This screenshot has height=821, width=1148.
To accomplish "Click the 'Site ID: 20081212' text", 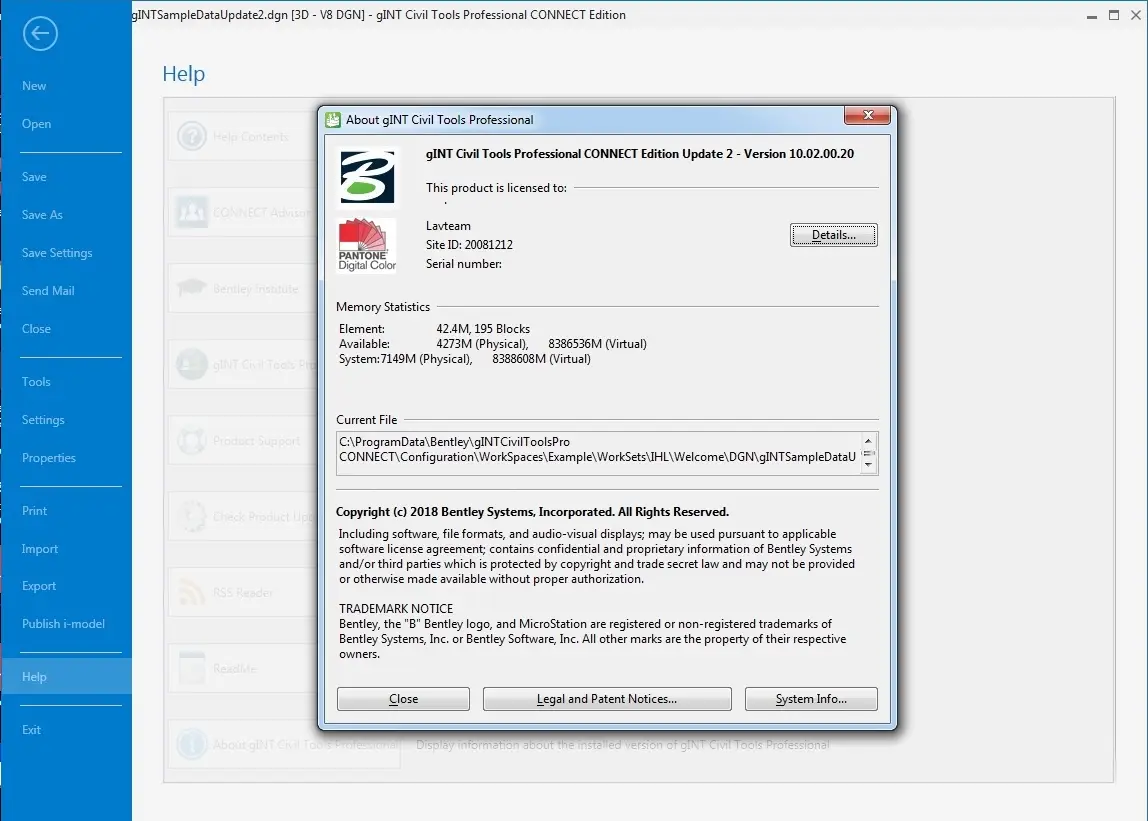I will [x=469, y=245].
